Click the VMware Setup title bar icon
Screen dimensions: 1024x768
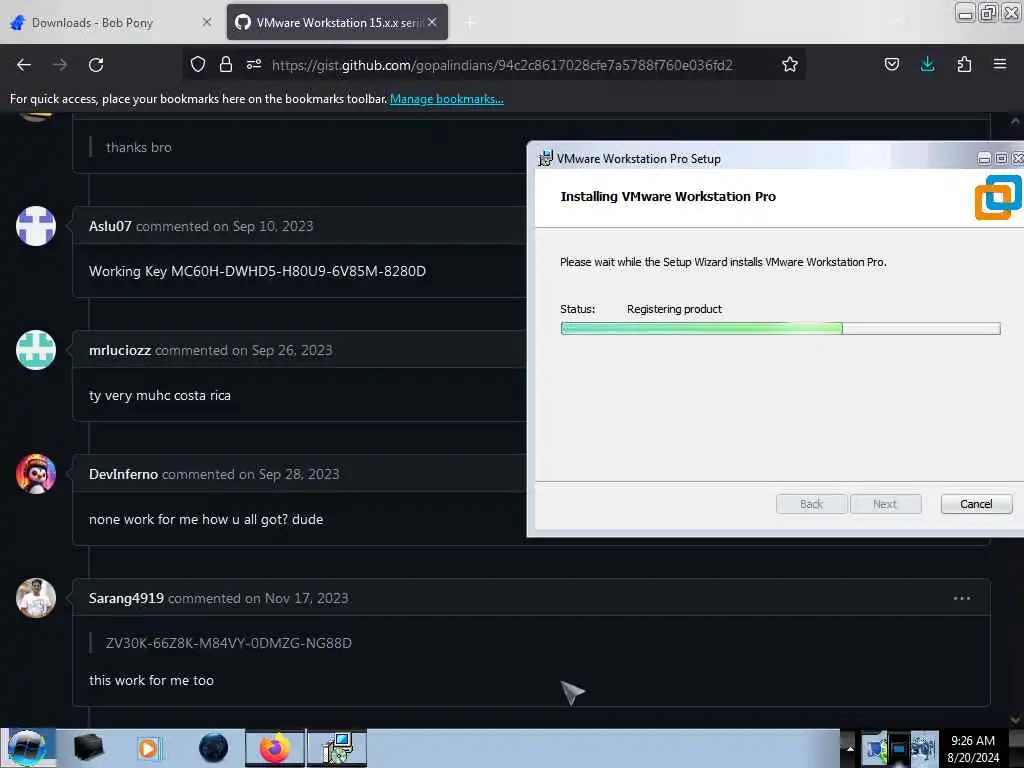(x=545, y=159)
